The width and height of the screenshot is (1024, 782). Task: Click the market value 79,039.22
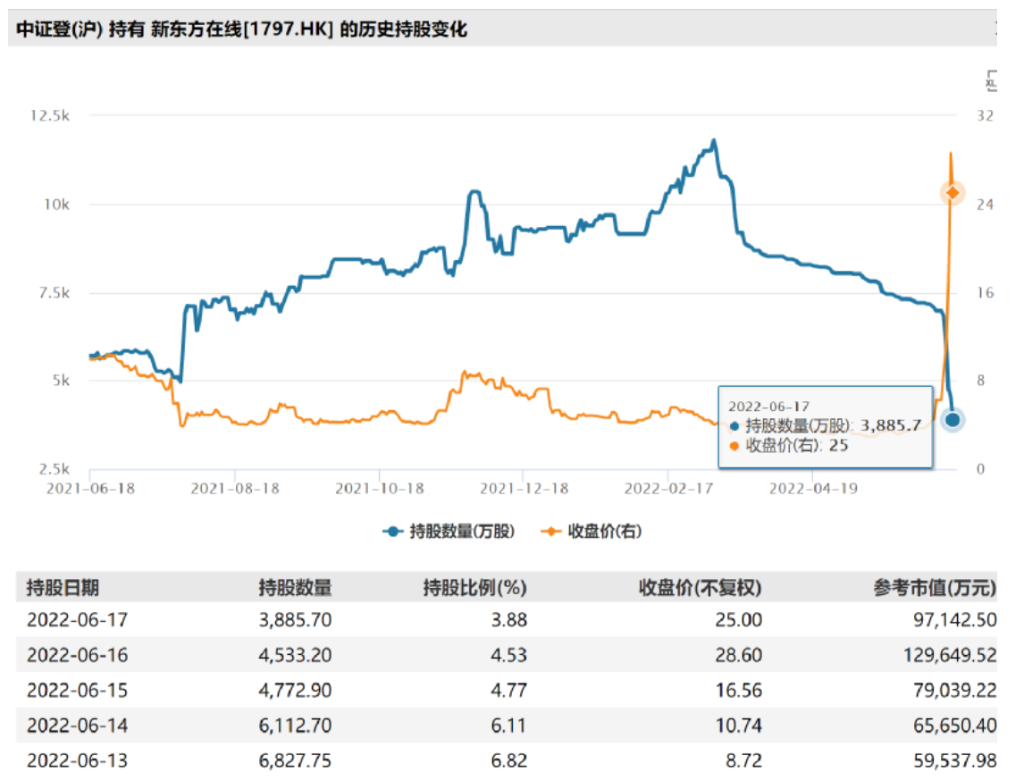pyautogui.click(x=955, y=690)
